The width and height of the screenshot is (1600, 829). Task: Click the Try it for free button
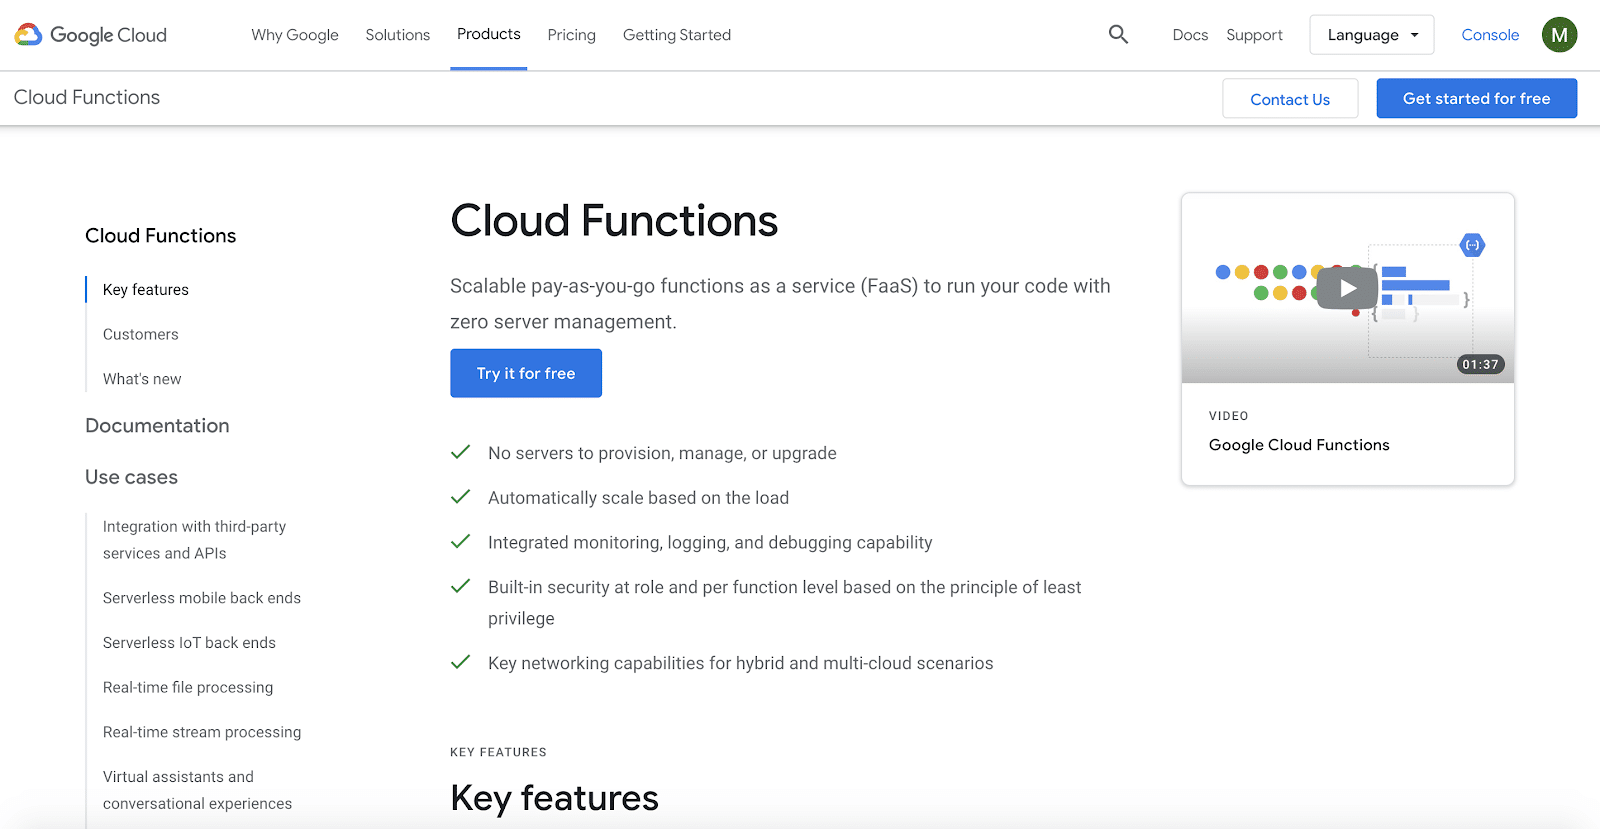click(526, 373)
